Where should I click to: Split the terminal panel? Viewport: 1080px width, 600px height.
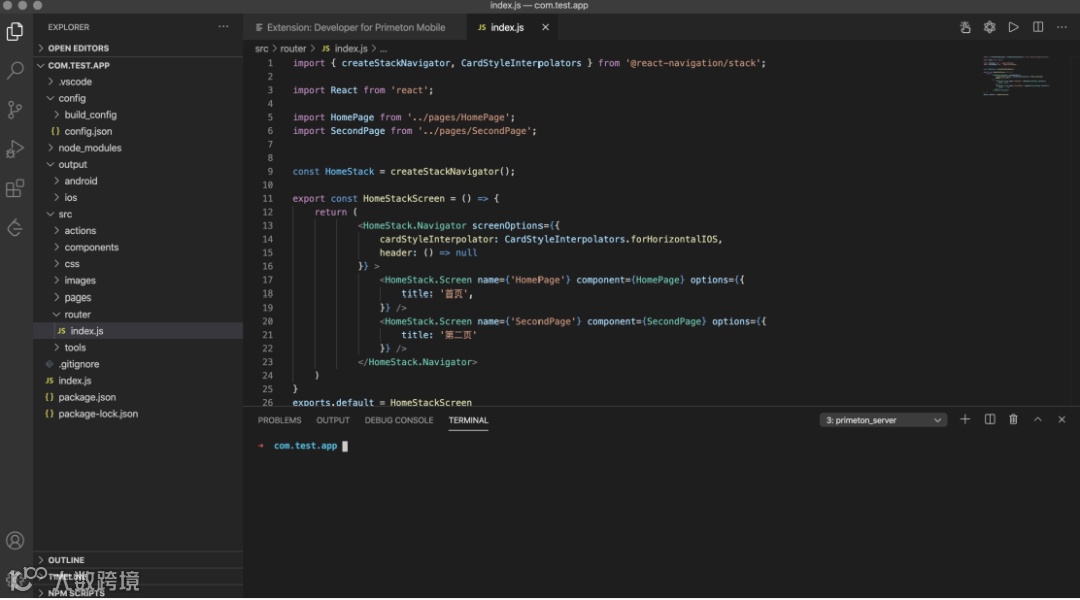pyautogui.click(x=990, y=420)
